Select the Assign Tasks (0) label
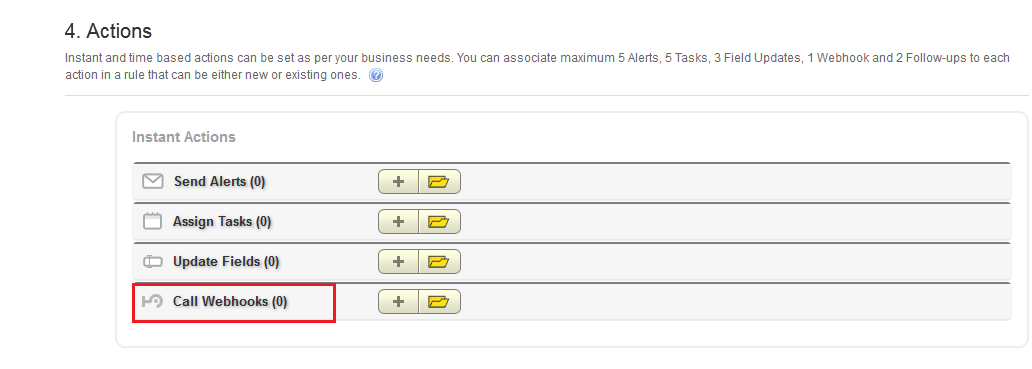1032x369 pixels. [222, 222]
